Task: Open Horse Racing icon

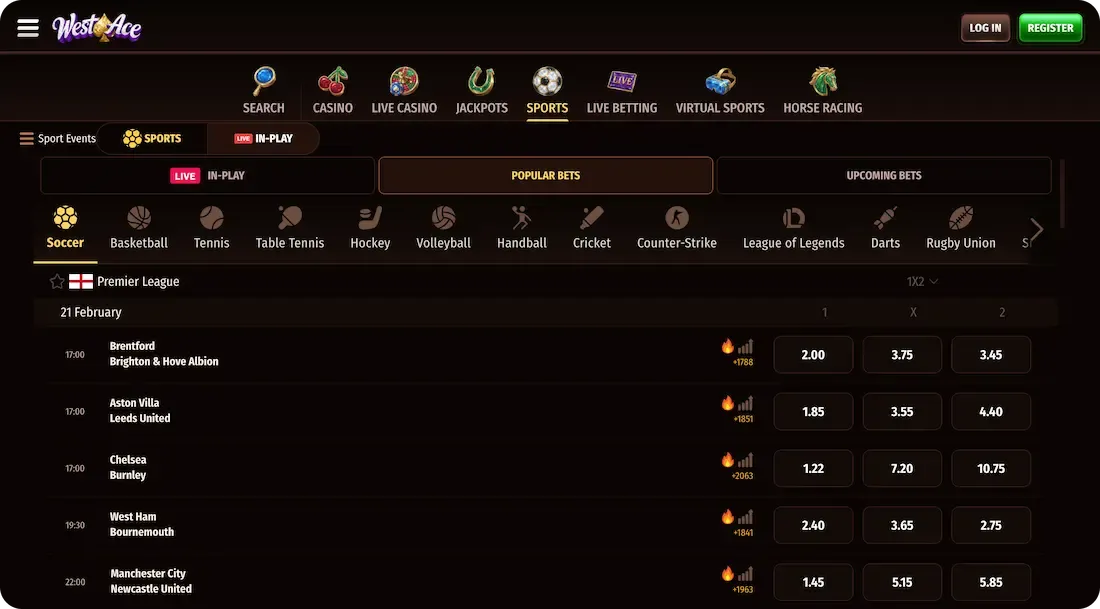Action: point(823,81)
